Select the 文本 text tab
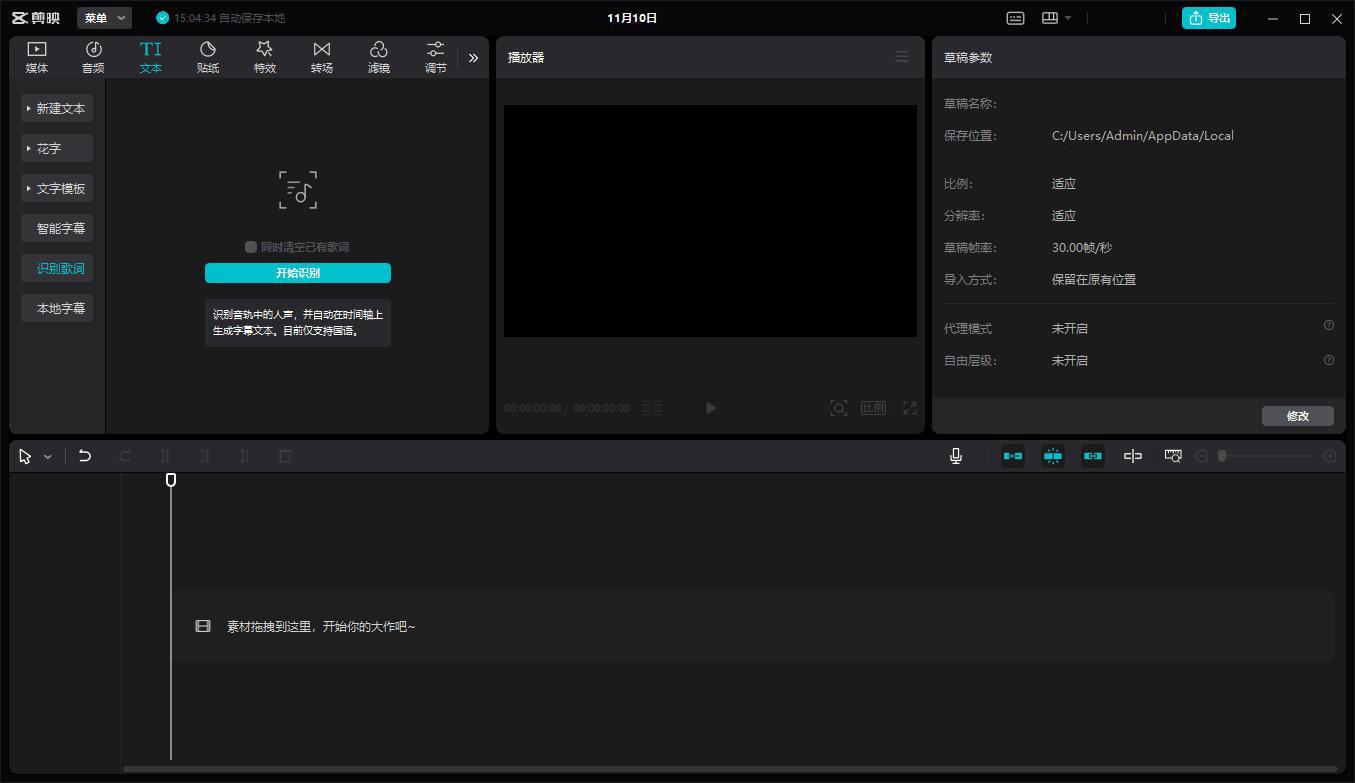 coord(150,57)
